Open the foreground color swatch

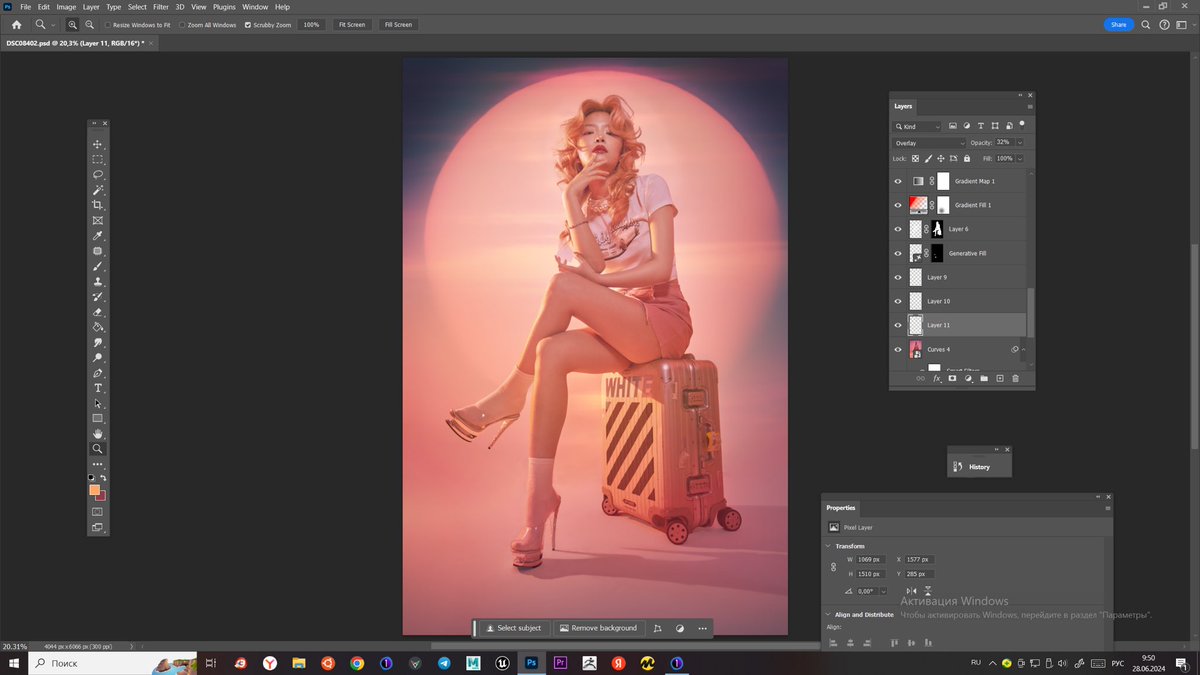94,490
